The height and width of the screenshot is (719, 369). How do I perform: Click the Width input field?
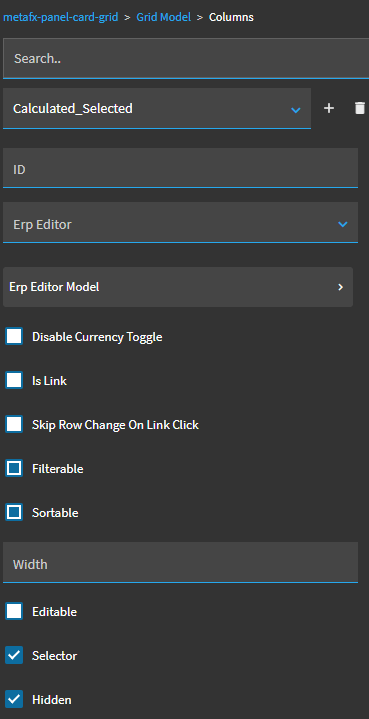point(180,563)
